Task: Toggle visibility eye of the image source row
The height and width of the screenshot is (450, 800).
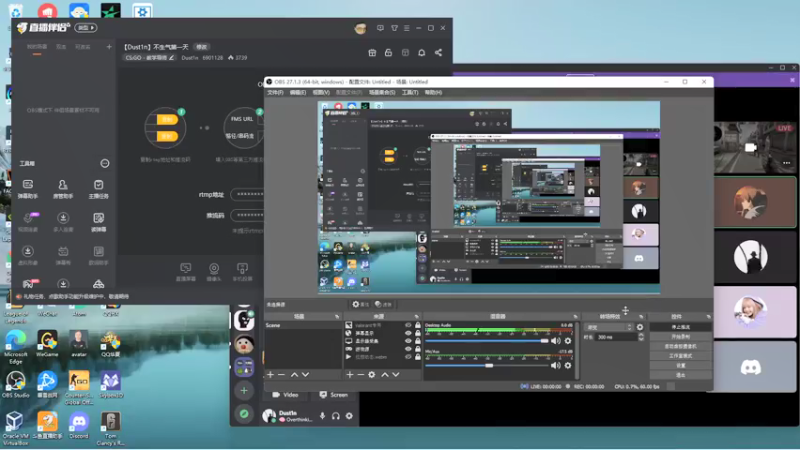Action: (408, 325)
